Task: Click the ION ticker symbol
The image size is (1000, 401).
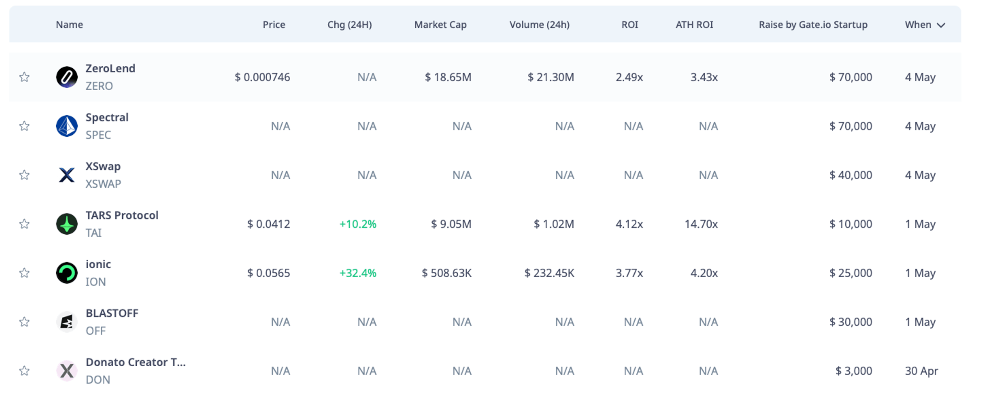Action: tap(96, 282)
